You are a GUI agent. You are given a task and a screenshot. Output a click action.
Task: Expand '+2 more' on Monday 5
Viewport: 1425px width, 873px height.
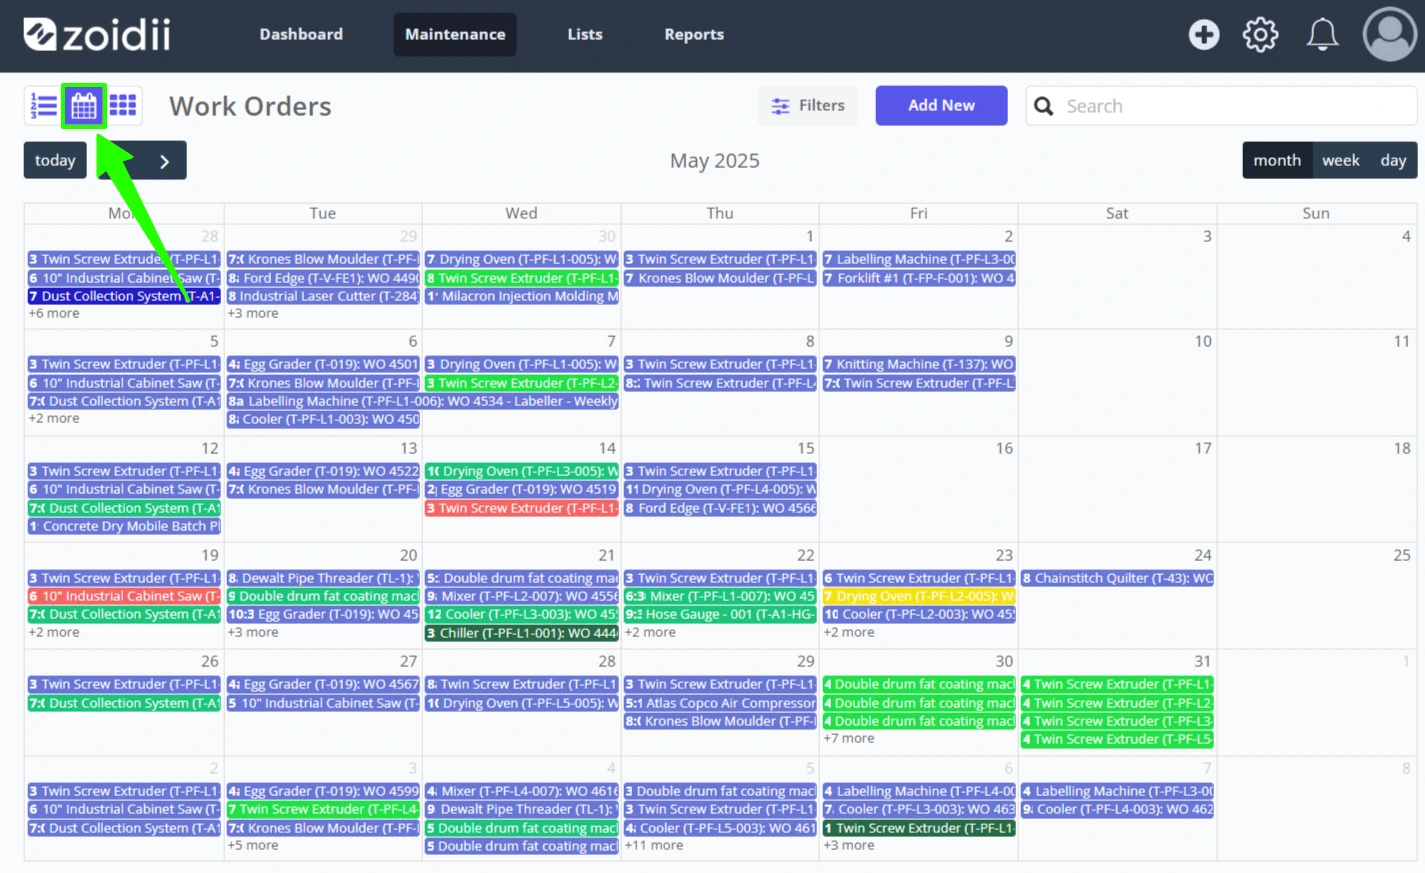(54, 419)
